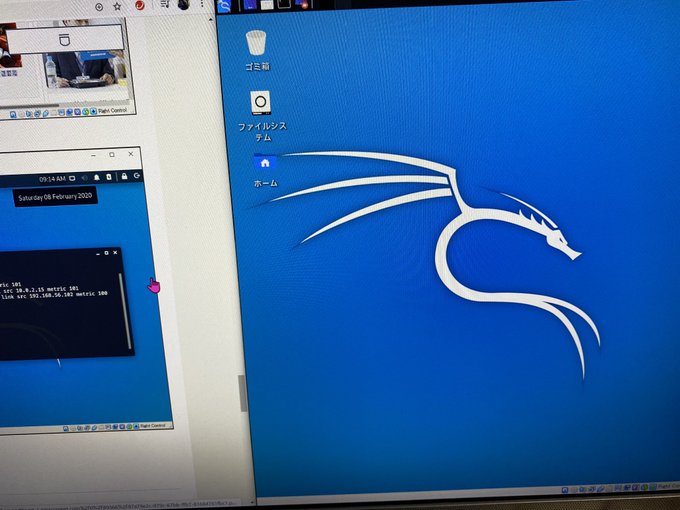Open the browser three-dot menu

[202, 4]
